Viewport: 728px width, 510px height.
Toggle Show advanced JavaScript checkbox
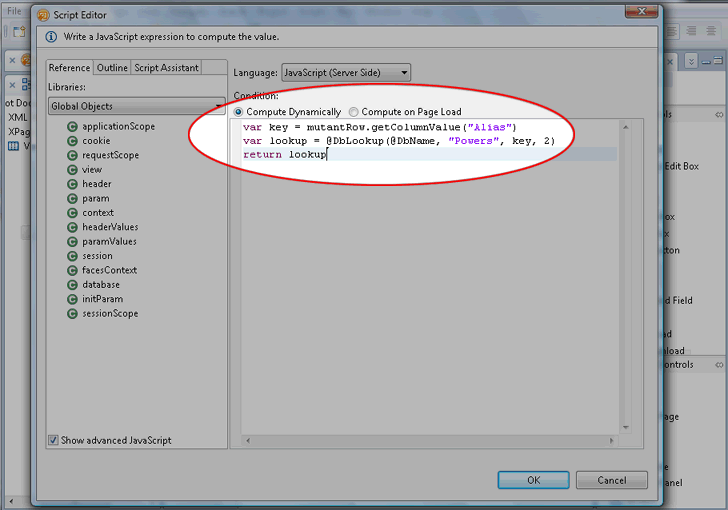(53, 440)
